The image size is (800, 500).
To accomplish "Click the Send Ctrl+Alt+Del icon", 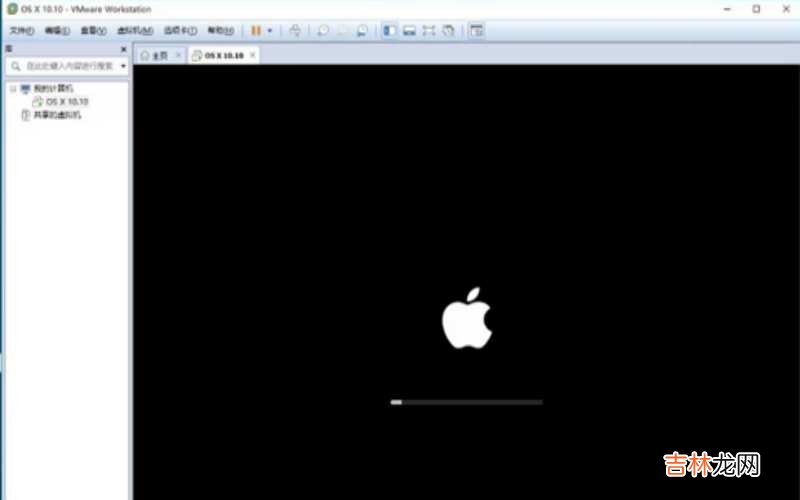I will (x=295, y=31).
